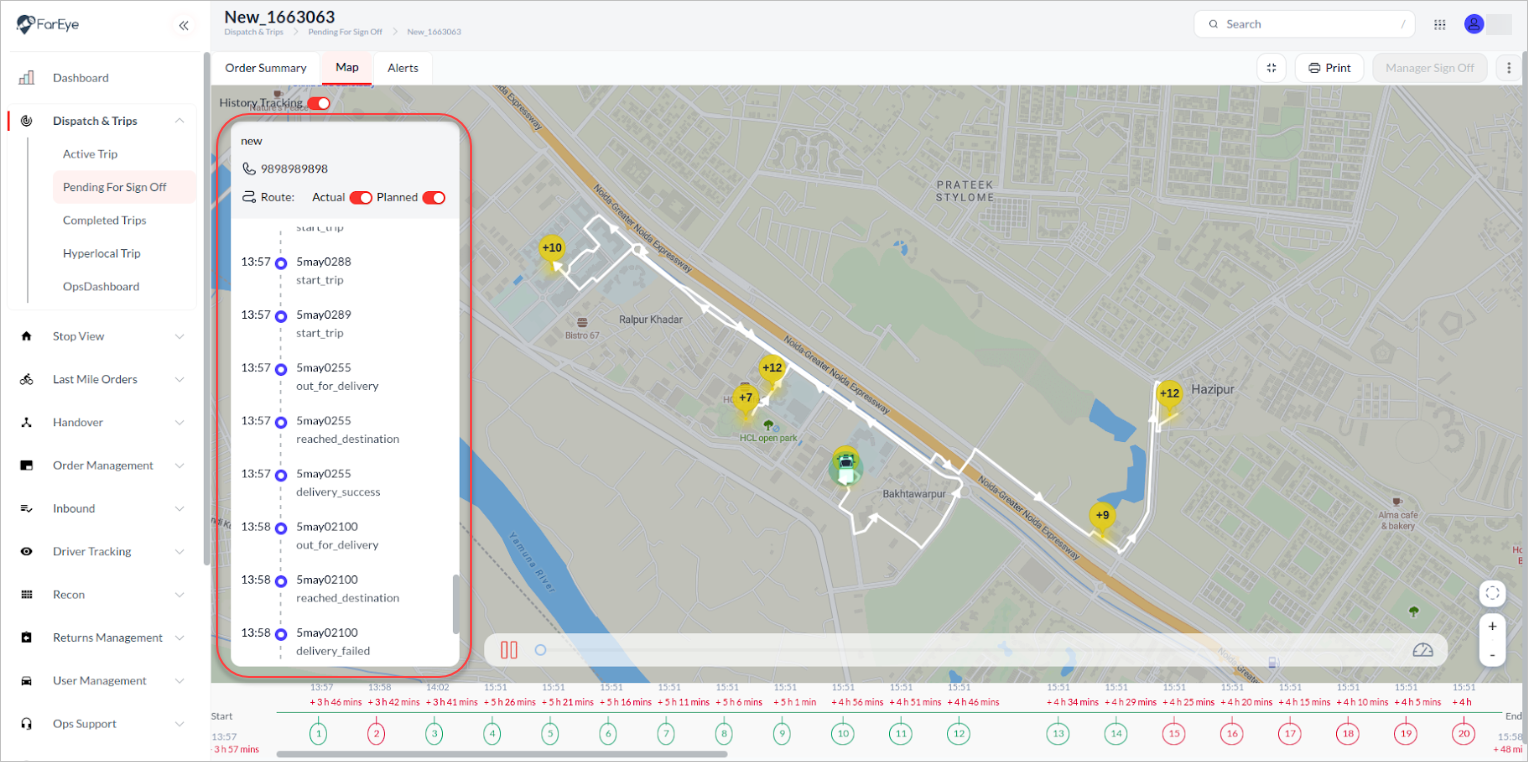Click the User Management car icon
The image size is (1528, 762).
(27, 680)
